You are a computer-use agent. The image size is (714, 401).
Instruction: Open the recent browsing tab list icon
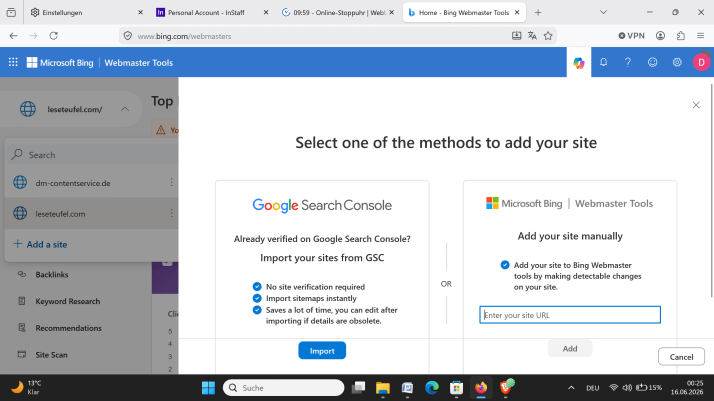coord(11,12)
